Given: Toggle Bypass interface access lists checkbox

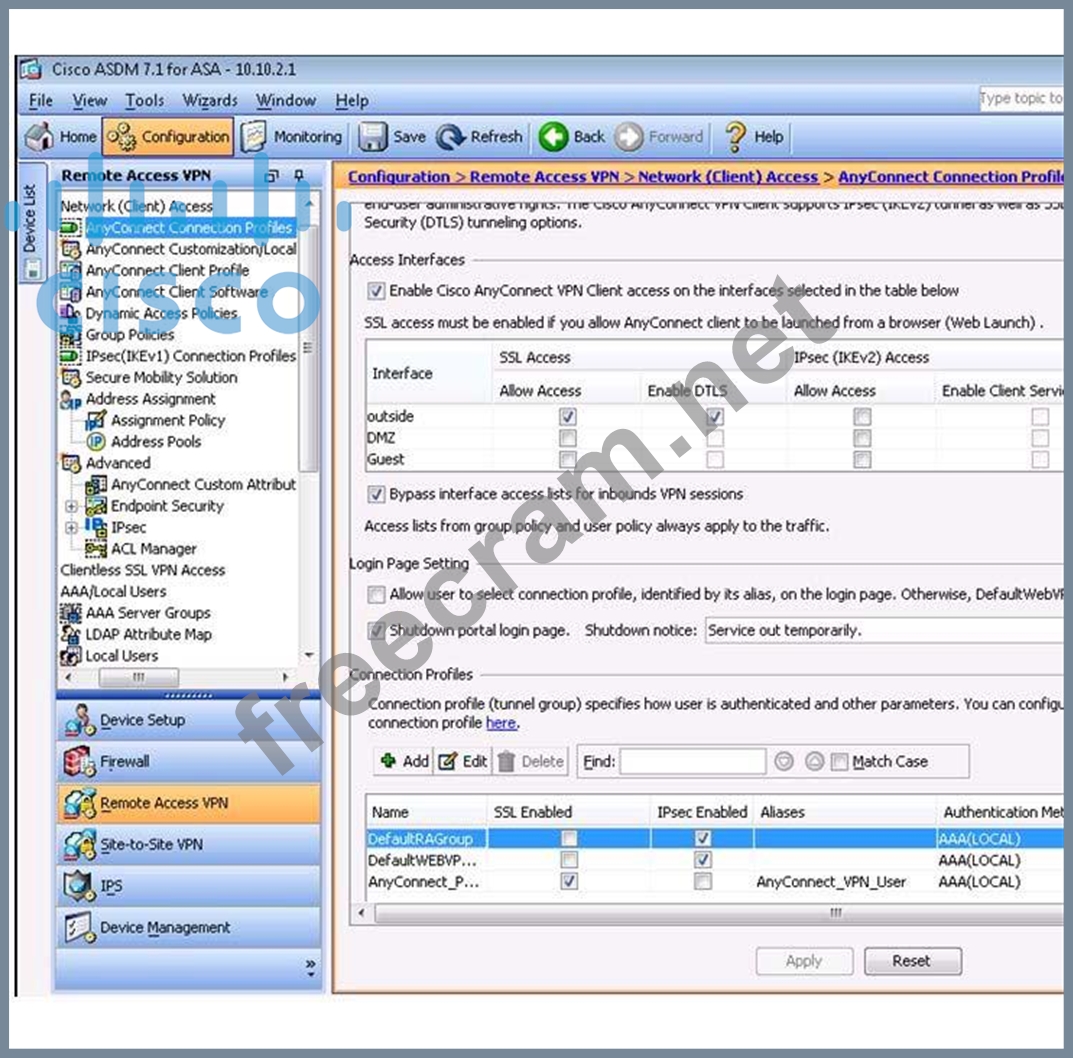Looking at the screenshot, I should pyautogui.click(x=376, y=494).
